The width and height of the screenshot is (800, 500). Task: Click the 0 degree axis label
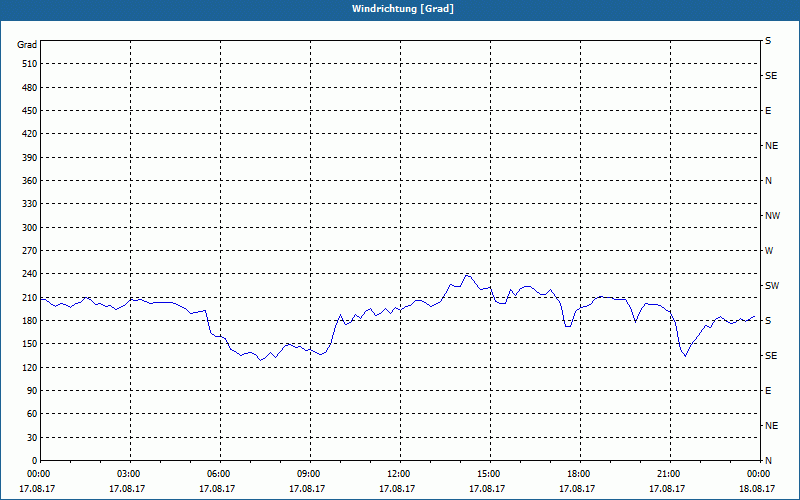tap(35, 461)
